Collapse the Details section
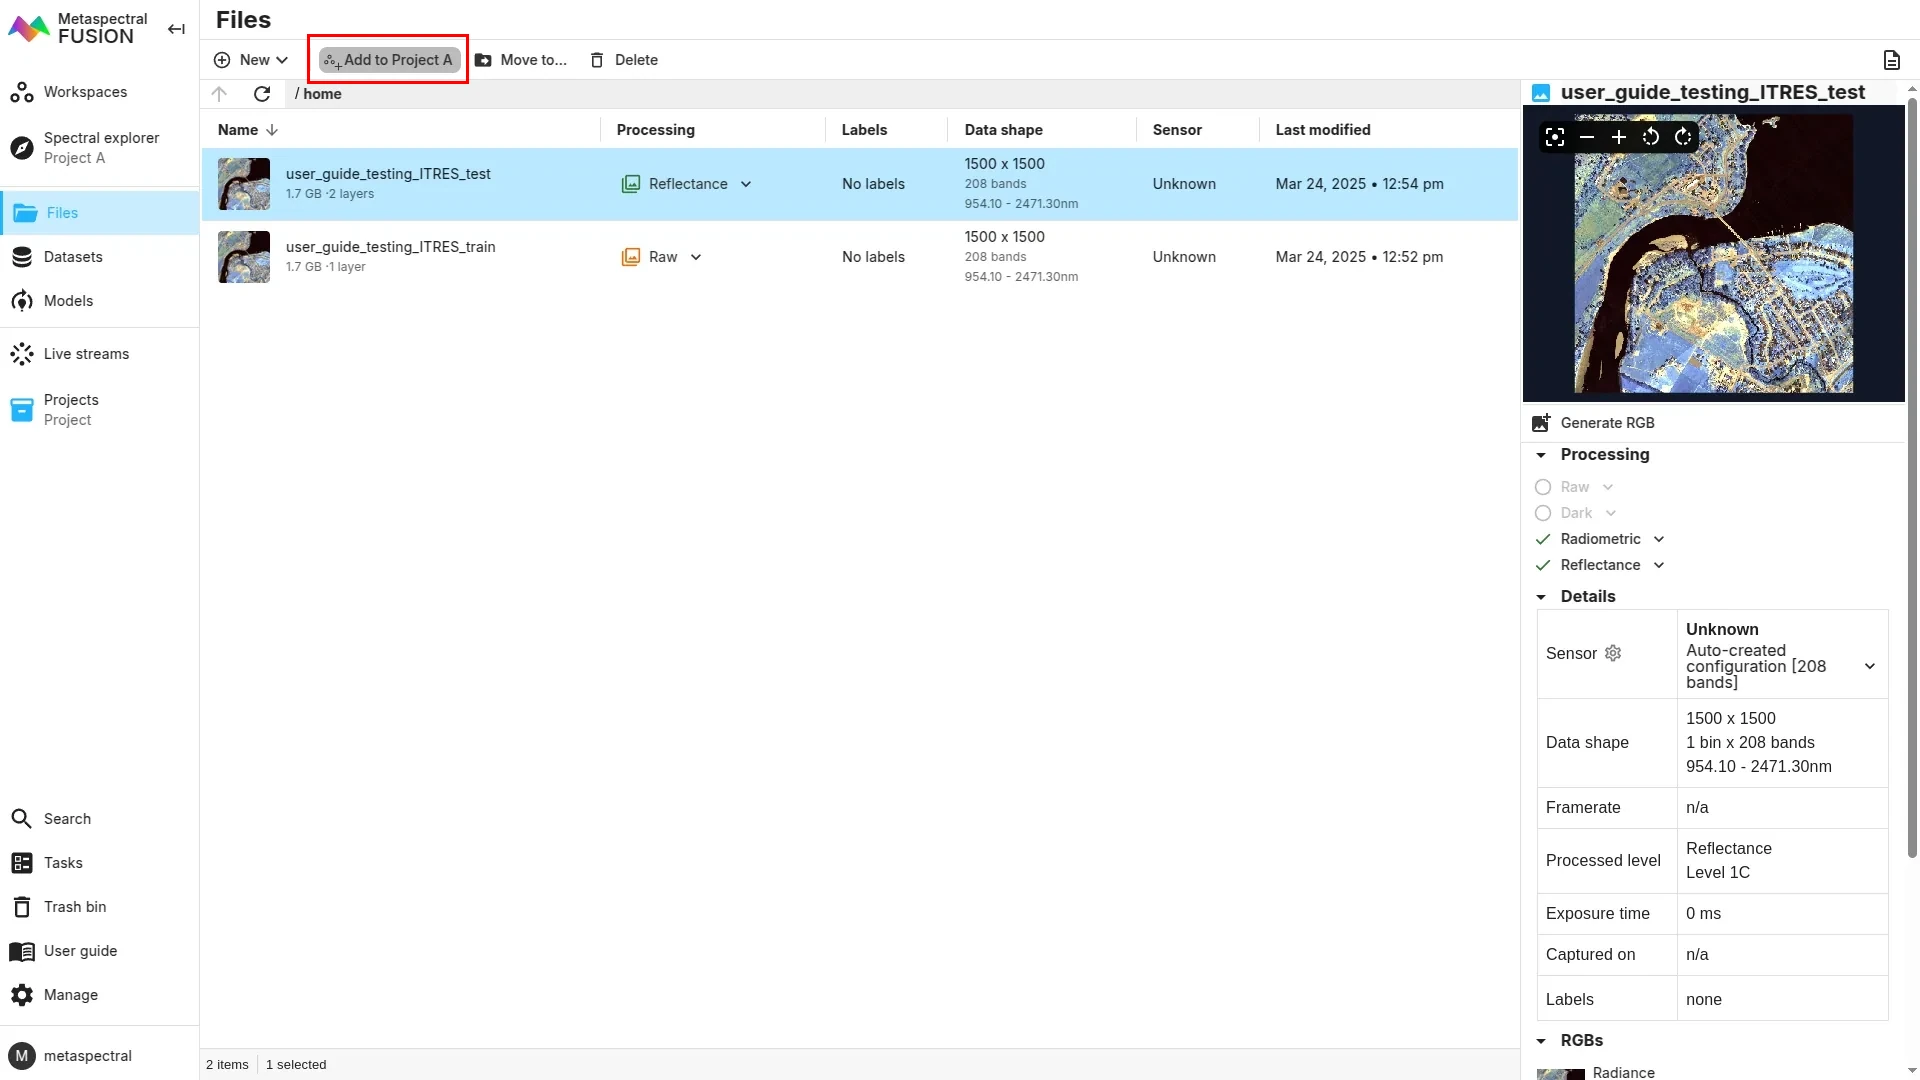Viewport: 1920px width, 1080px height. 1541,597
